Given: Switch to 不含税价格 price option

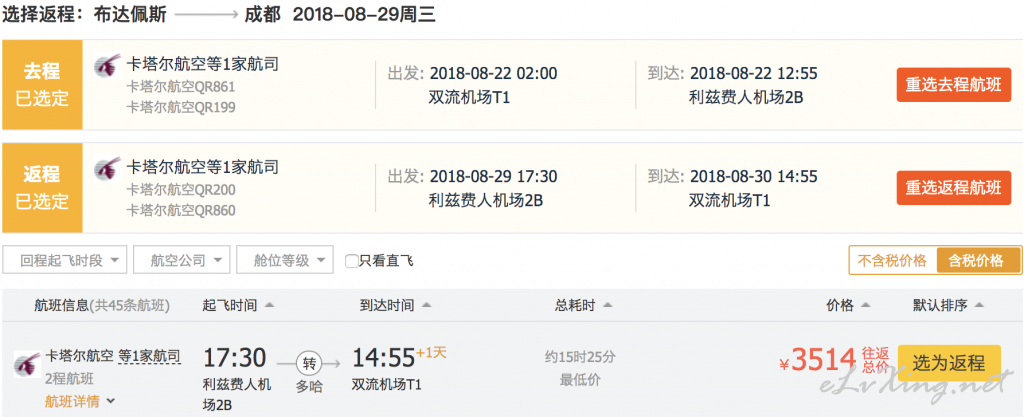Looking at the screenshot, I should click(892, 260).
